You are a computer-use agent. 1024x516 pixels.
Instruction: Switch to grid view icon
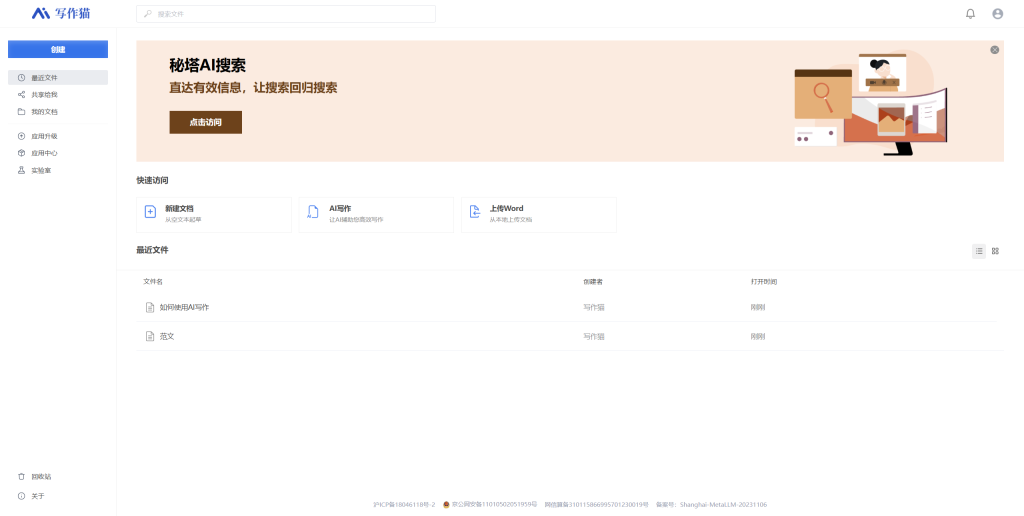tap(995, 251)
